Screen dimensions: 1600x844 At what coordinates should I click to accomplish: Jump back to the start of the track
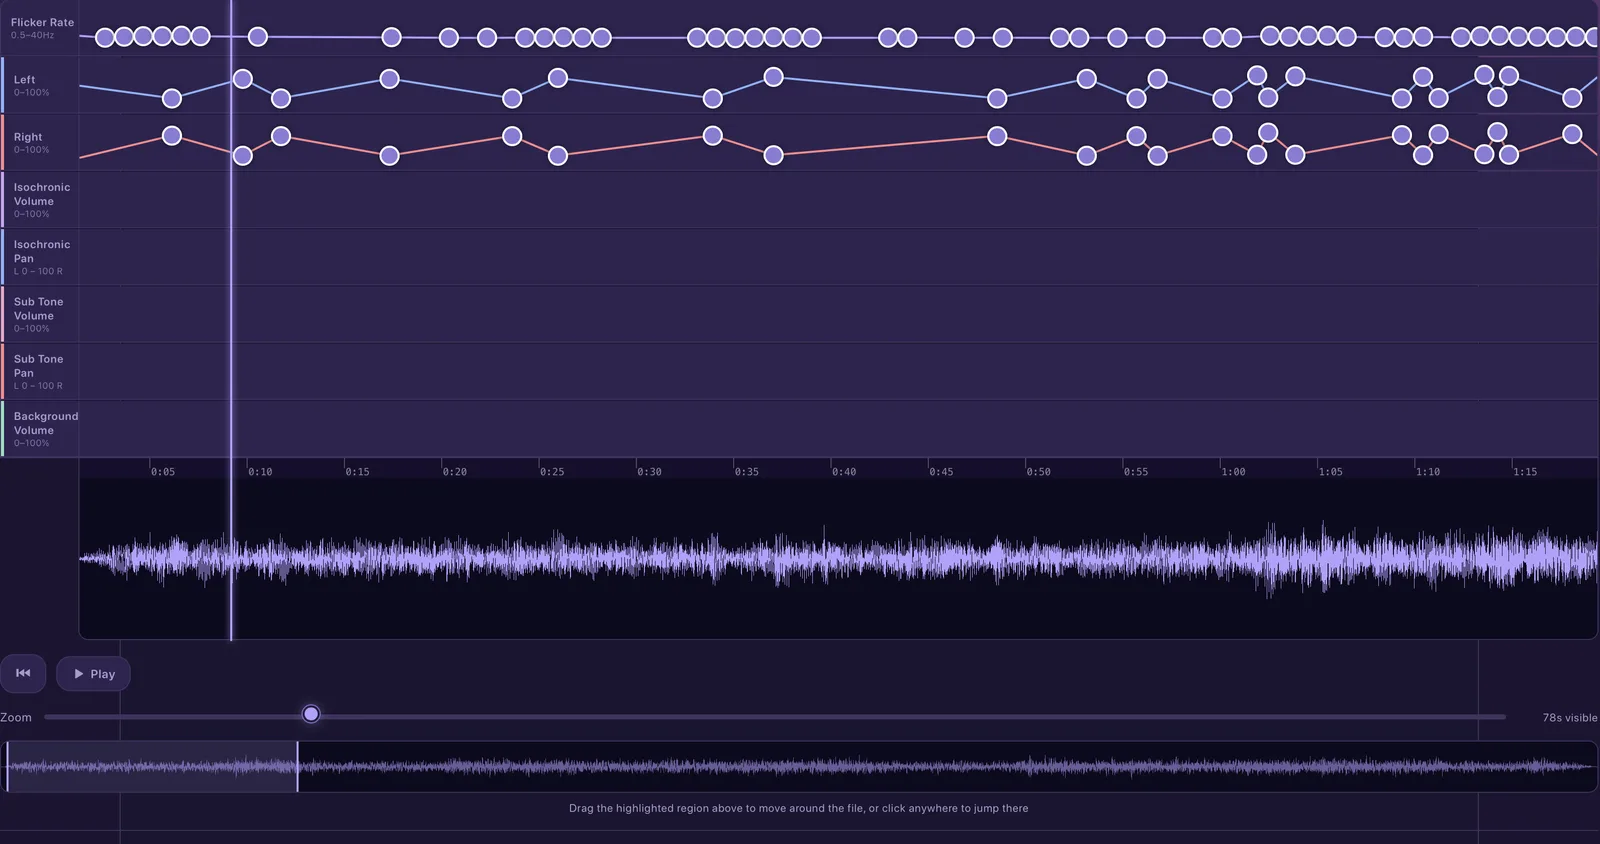[23, 674]
